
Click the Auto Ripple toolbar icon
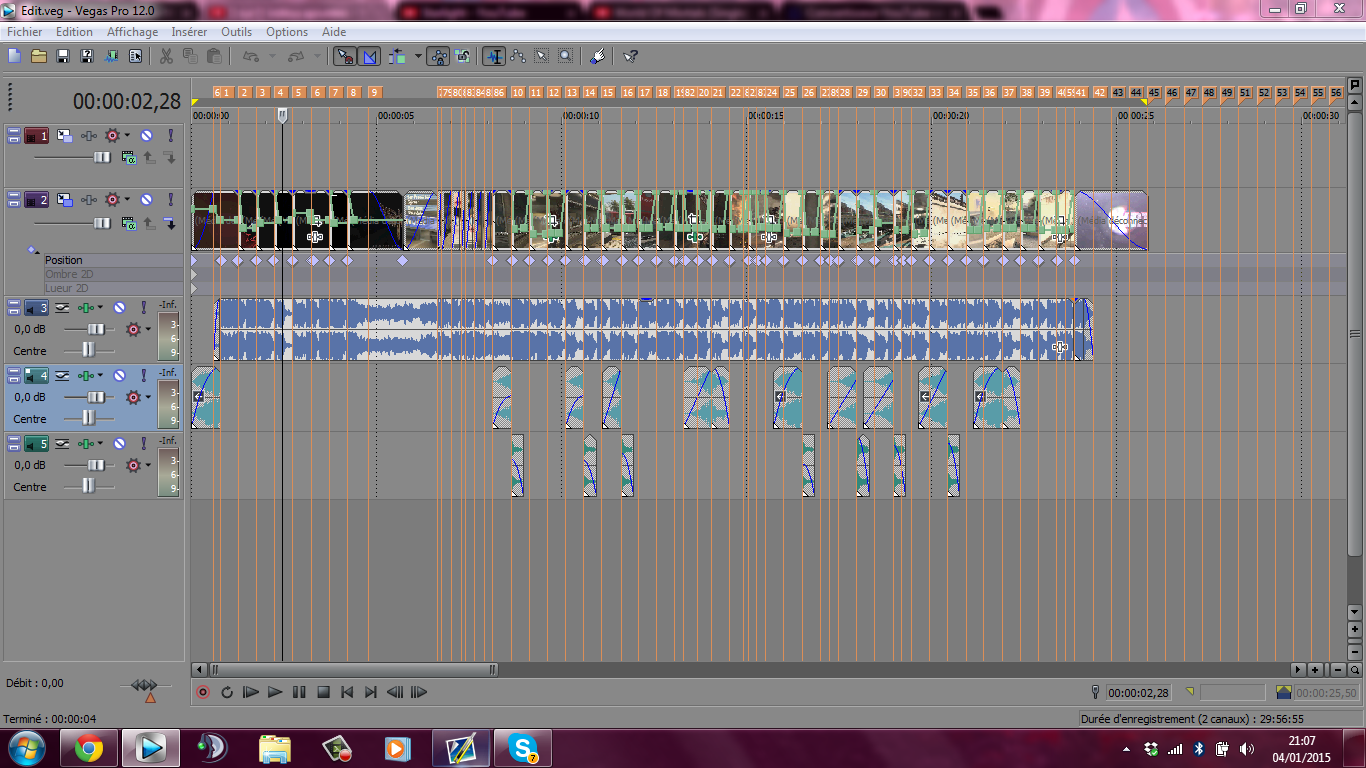click(398, 56)
